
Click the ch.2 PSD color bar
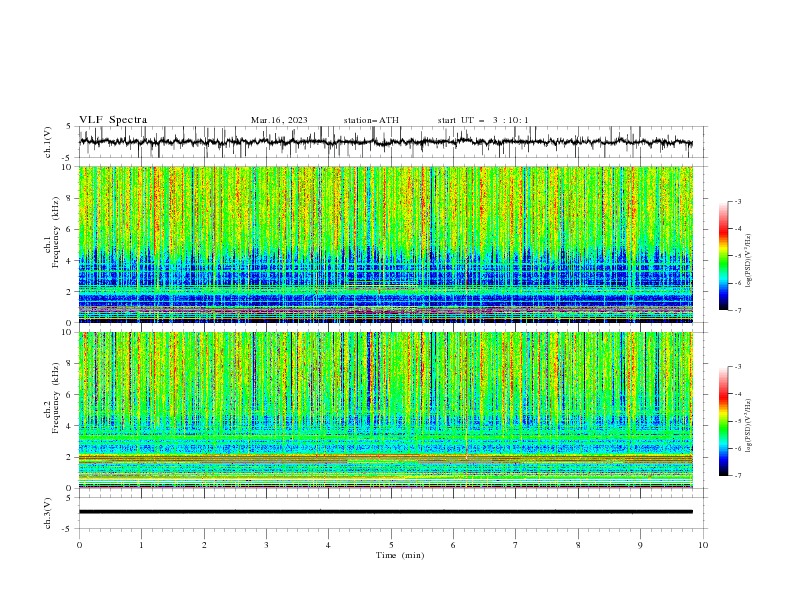[724, 421]
